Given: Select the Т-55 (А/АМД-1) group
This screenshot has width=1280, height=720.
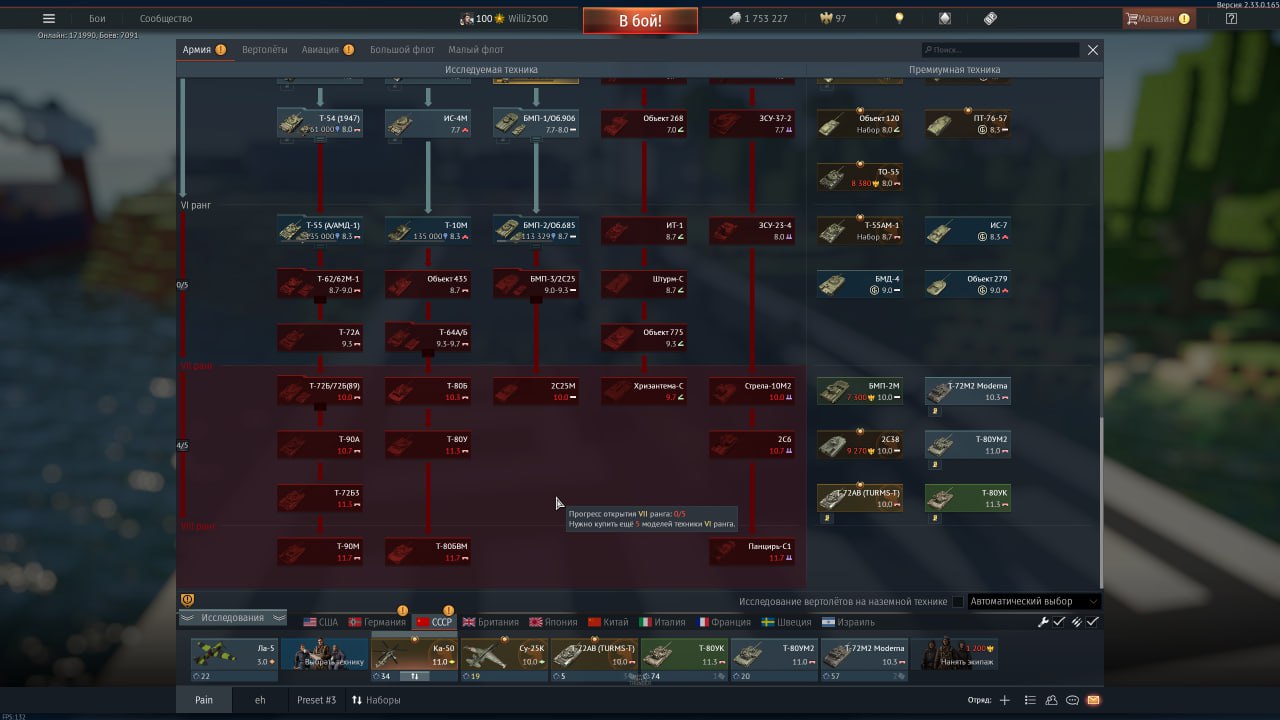Looking at the screenshot, I should point(320,230).
